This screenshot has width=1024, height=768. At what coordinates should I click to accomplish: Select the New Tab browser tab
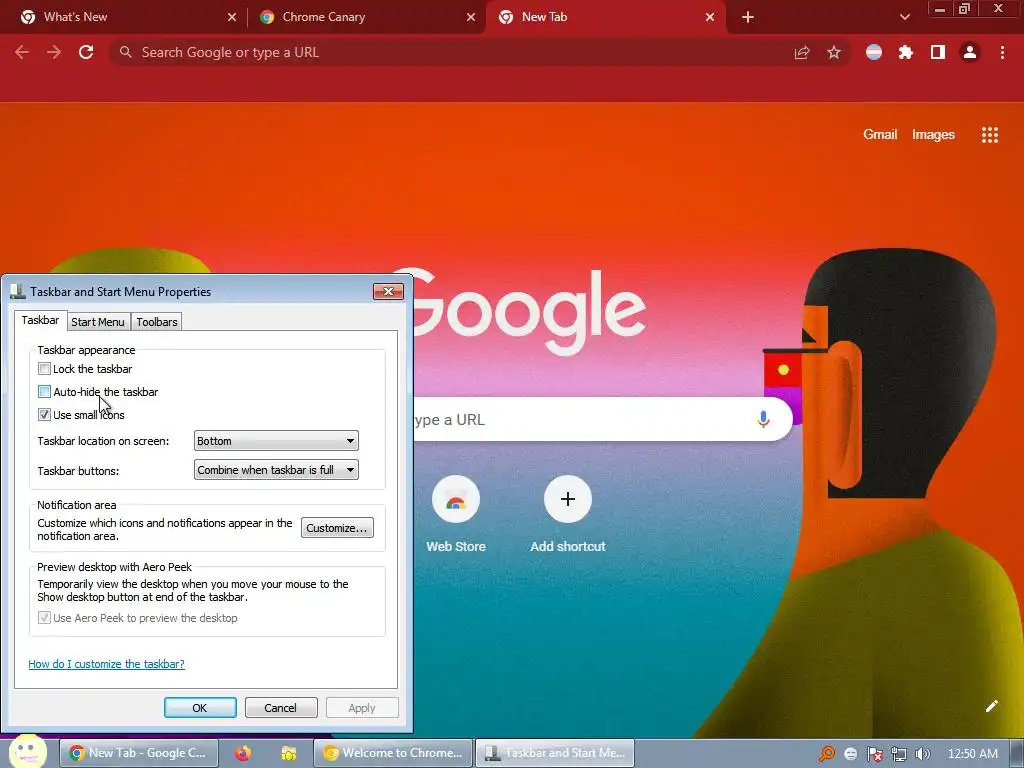click(x=605, y=17)
